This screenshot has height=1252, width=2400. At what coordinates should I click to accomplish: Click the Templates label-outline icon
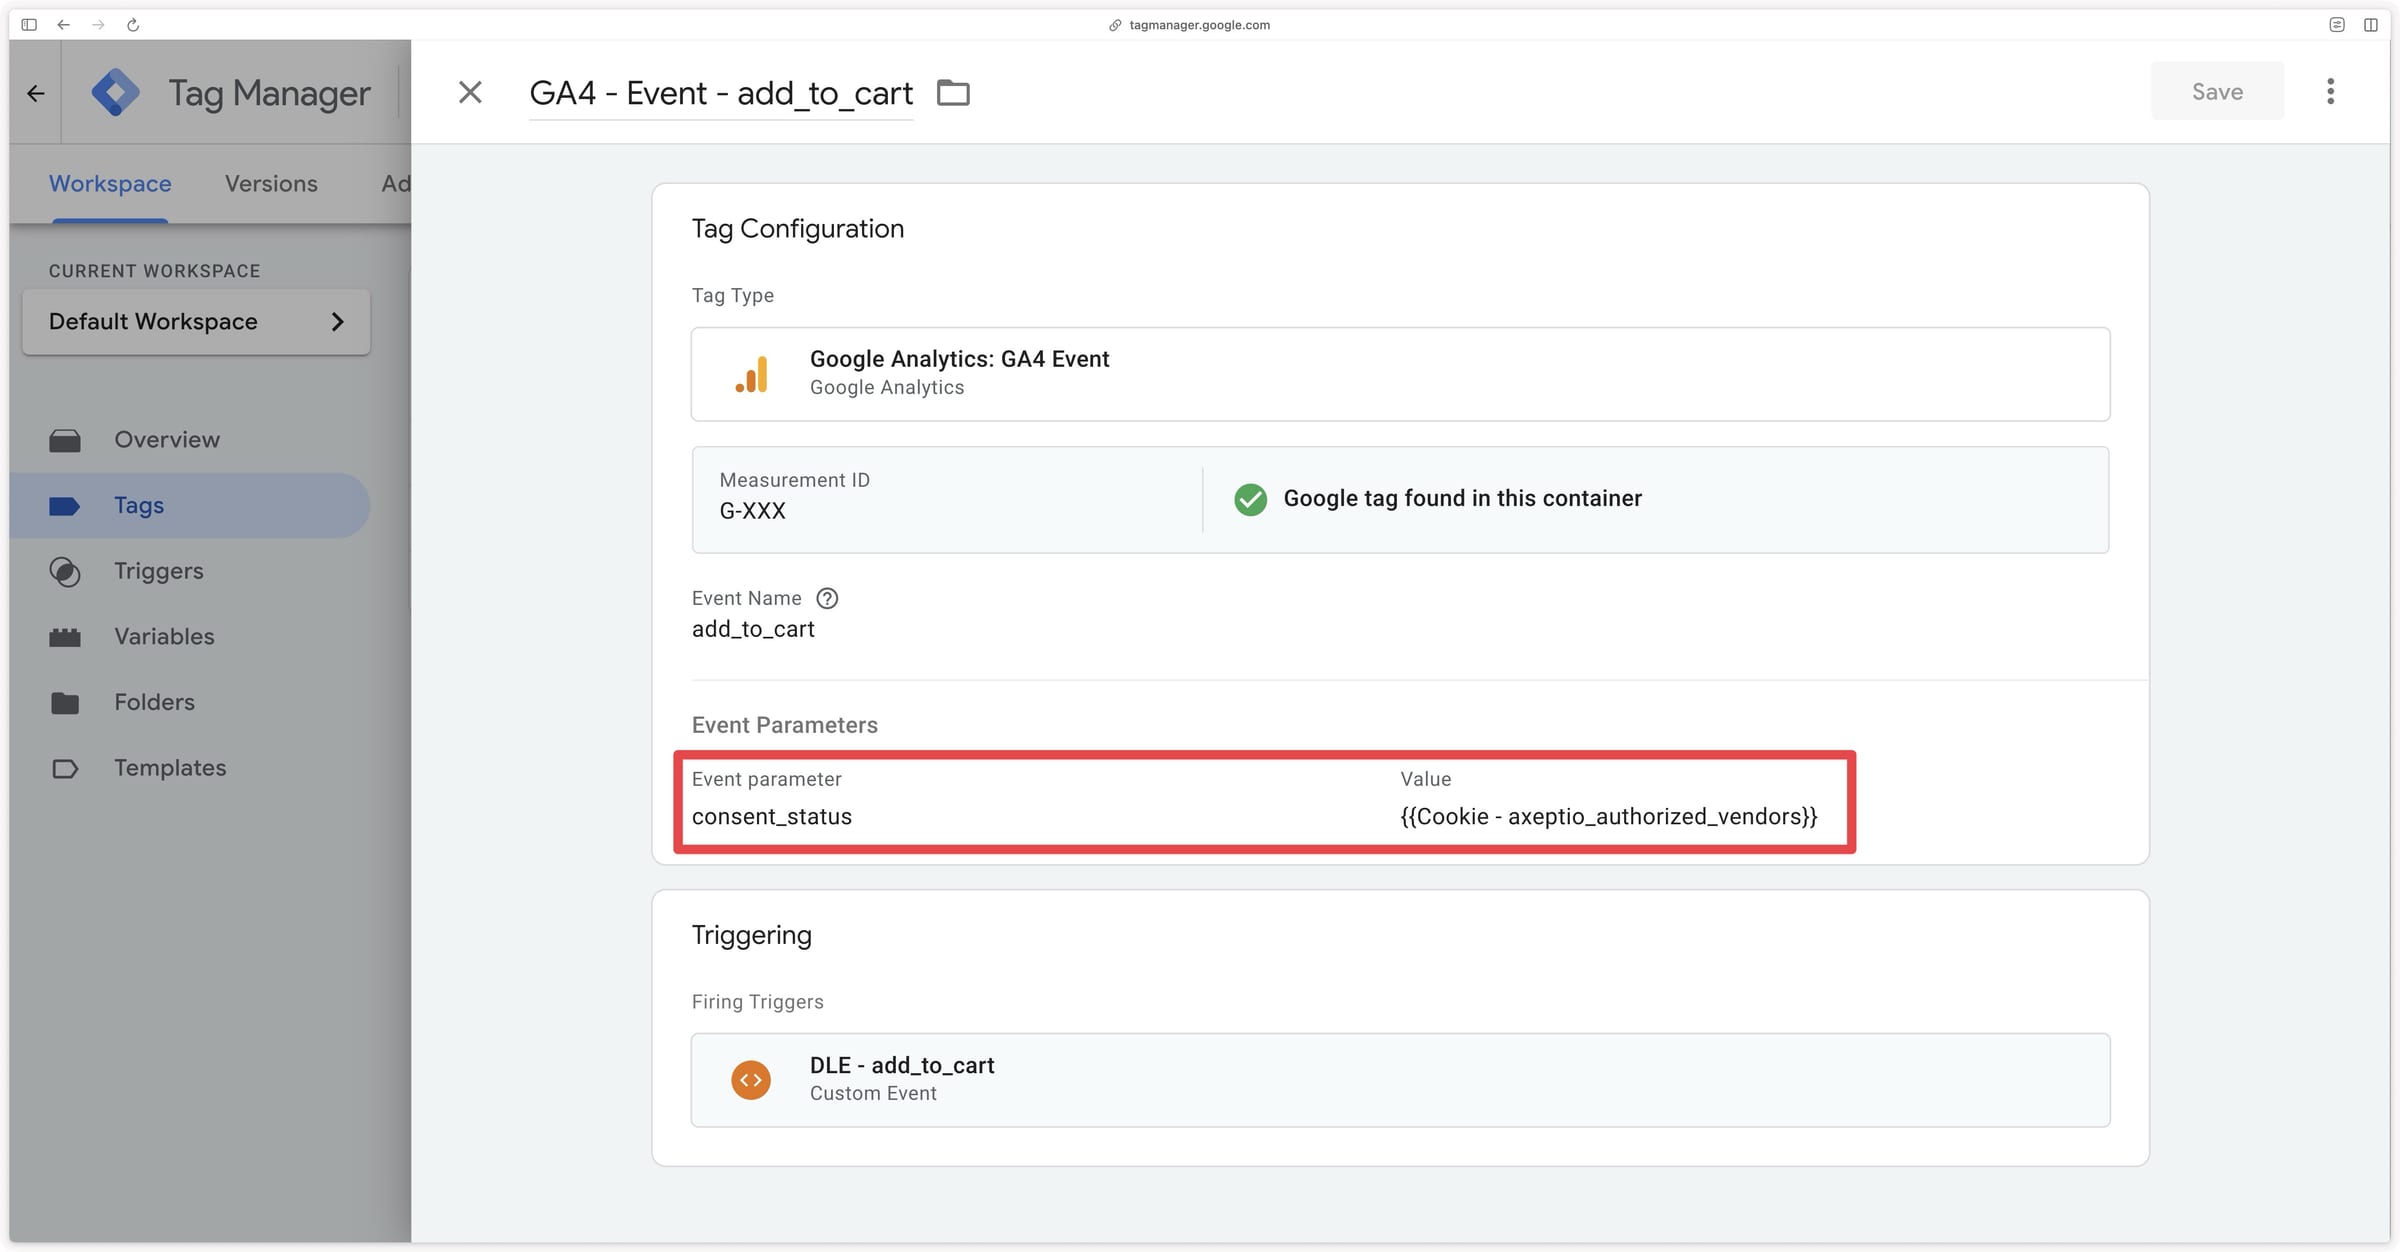65,769
